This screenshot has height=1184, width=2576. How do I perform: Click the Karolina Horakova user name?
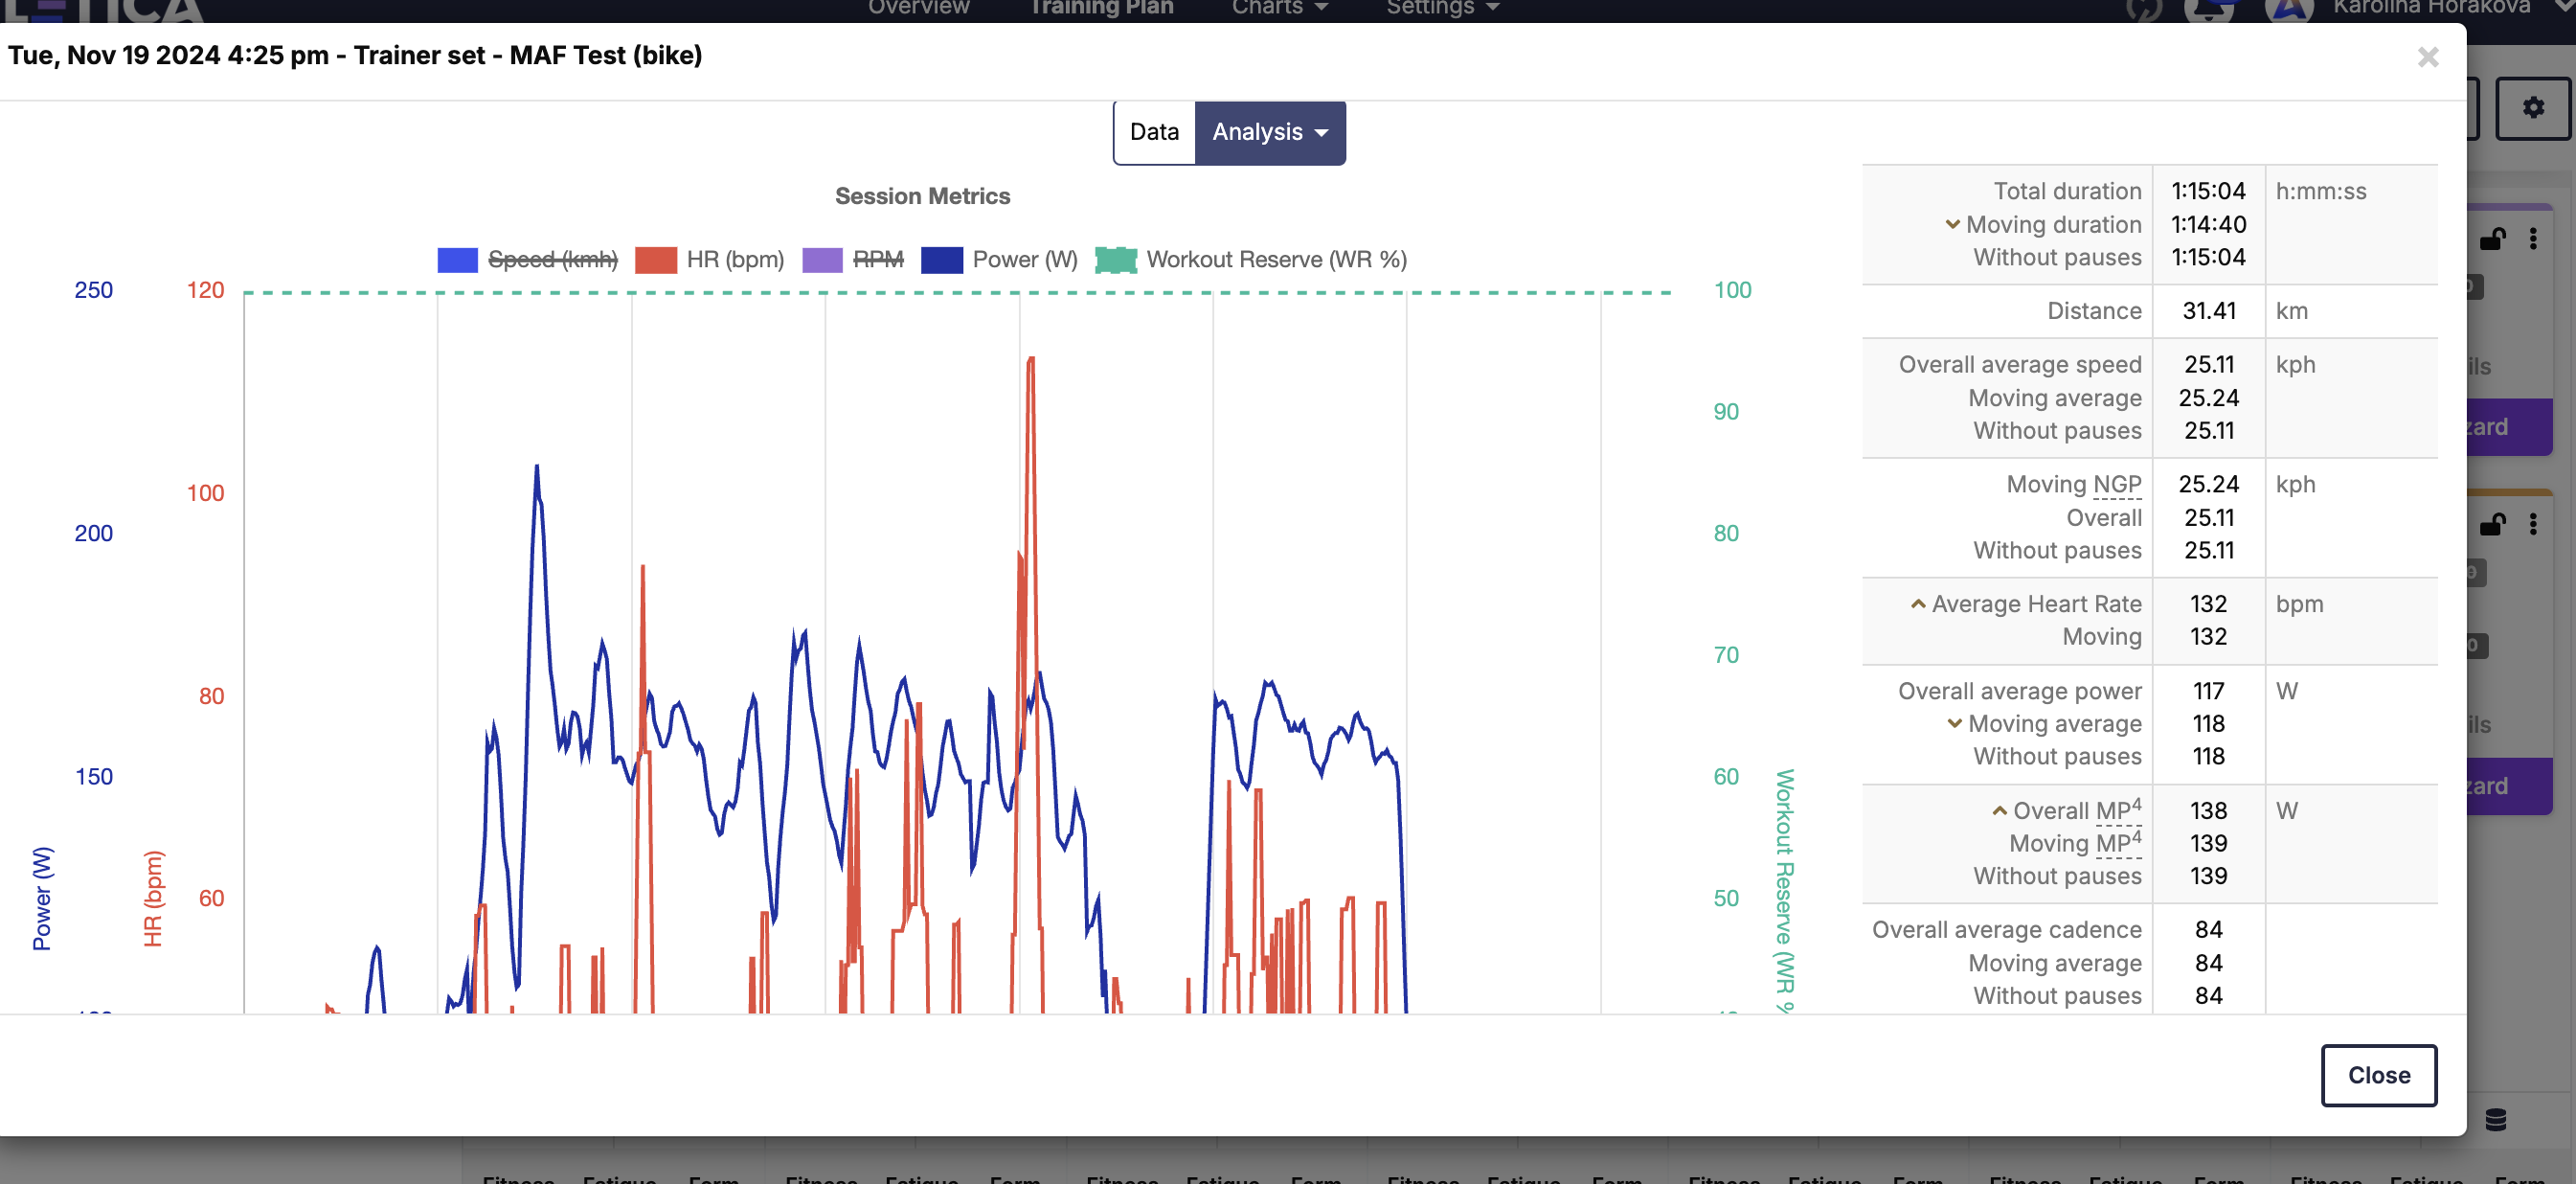pos(2431,8)
